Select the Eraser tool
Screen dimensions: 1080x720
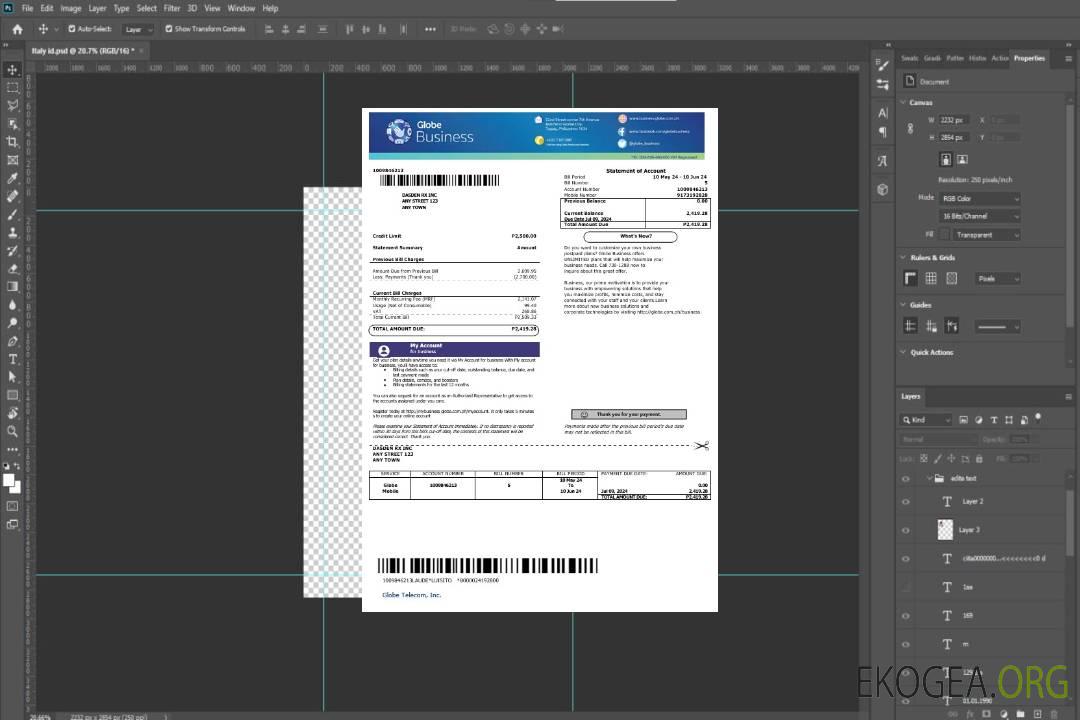click(x=12, y=269)
